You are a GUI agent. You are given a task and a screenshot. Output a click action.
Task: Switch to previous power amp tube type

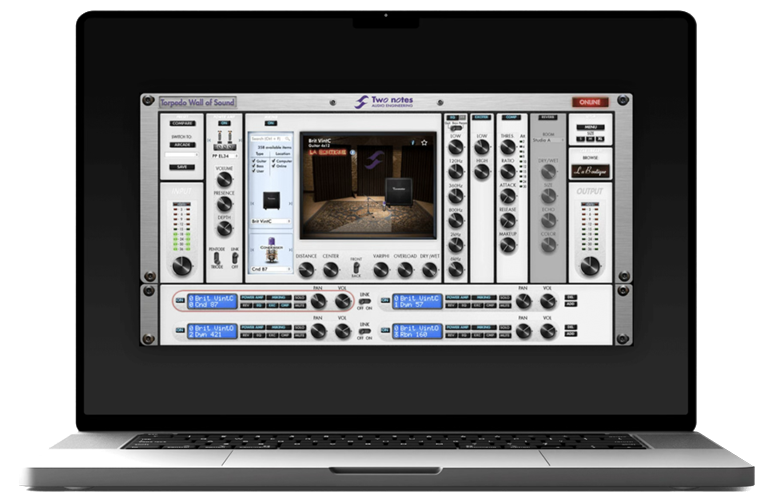tap(209, 141)
